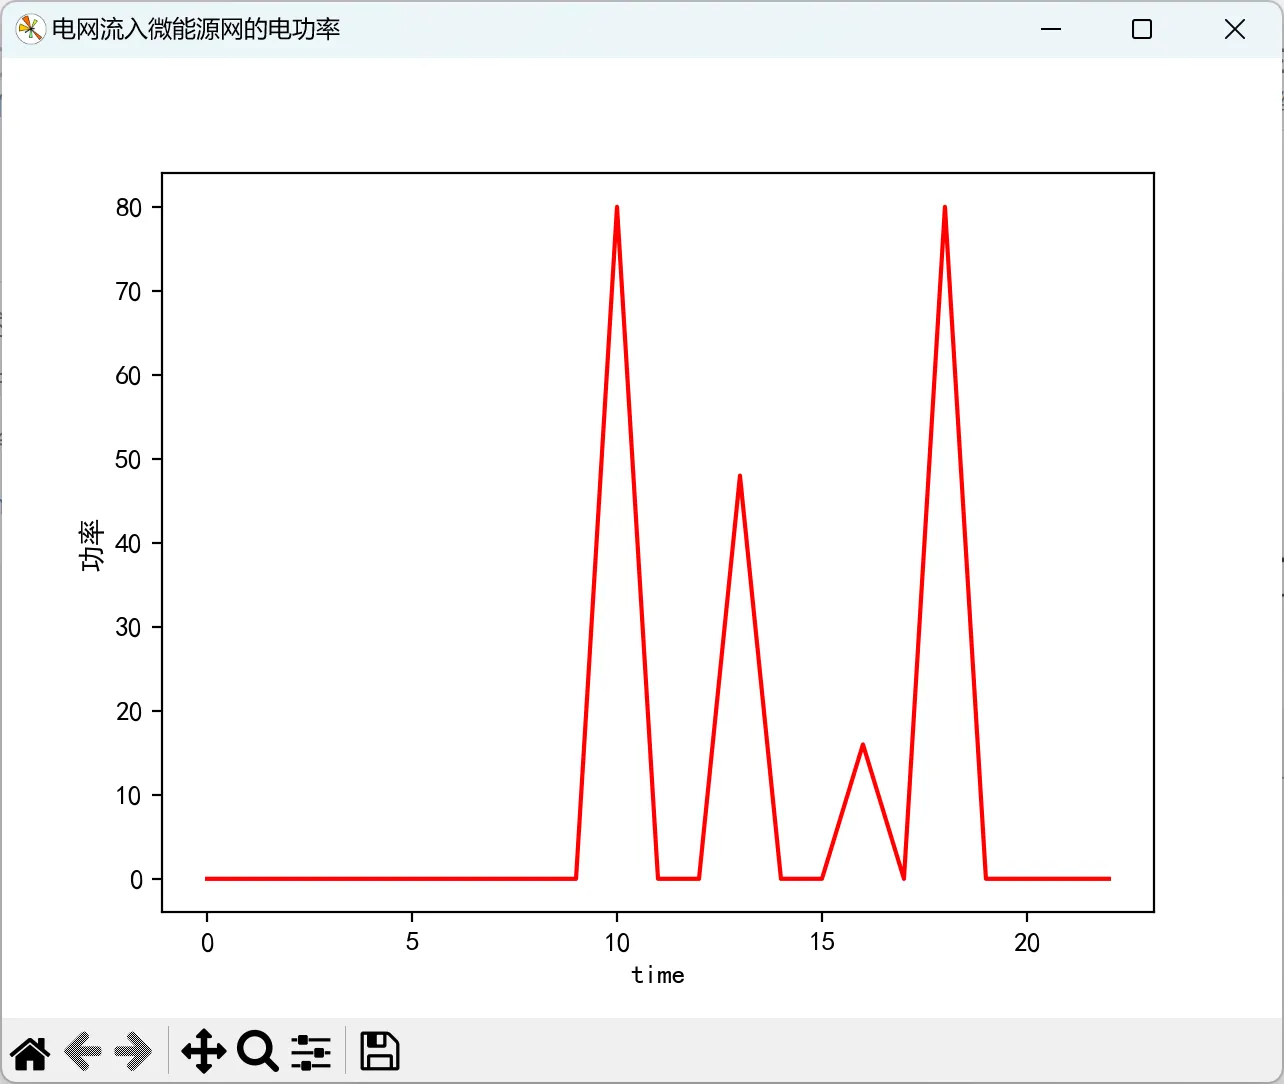
Task: Click the first red peak at time 10
Action: click(x=617, y=208)
